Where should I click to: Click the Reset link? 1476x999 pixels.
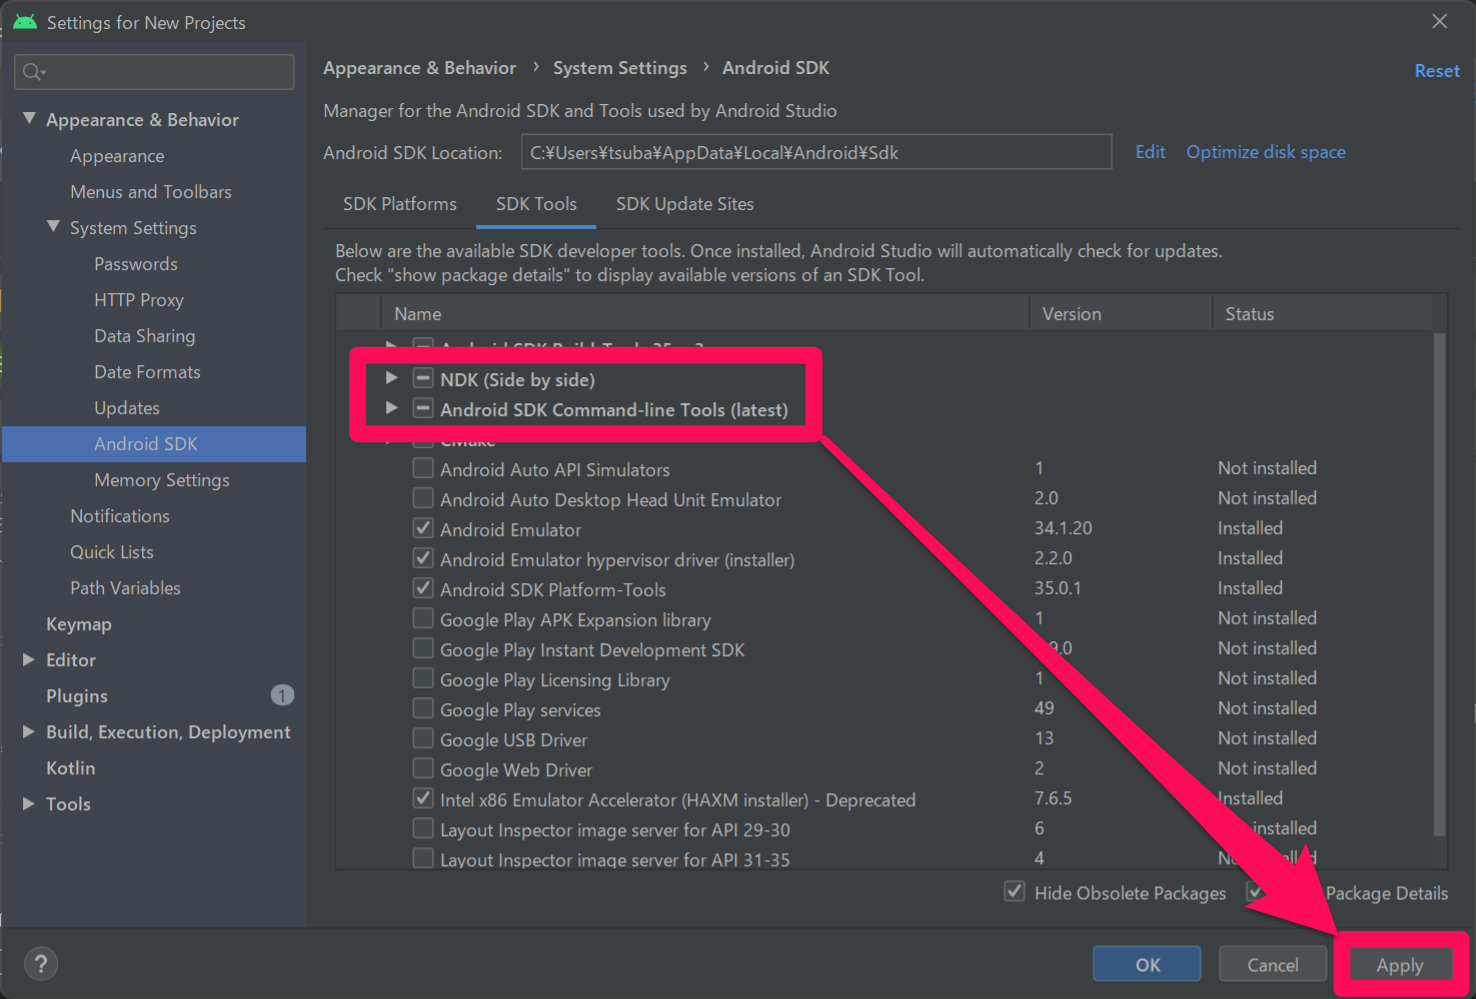1437,71
